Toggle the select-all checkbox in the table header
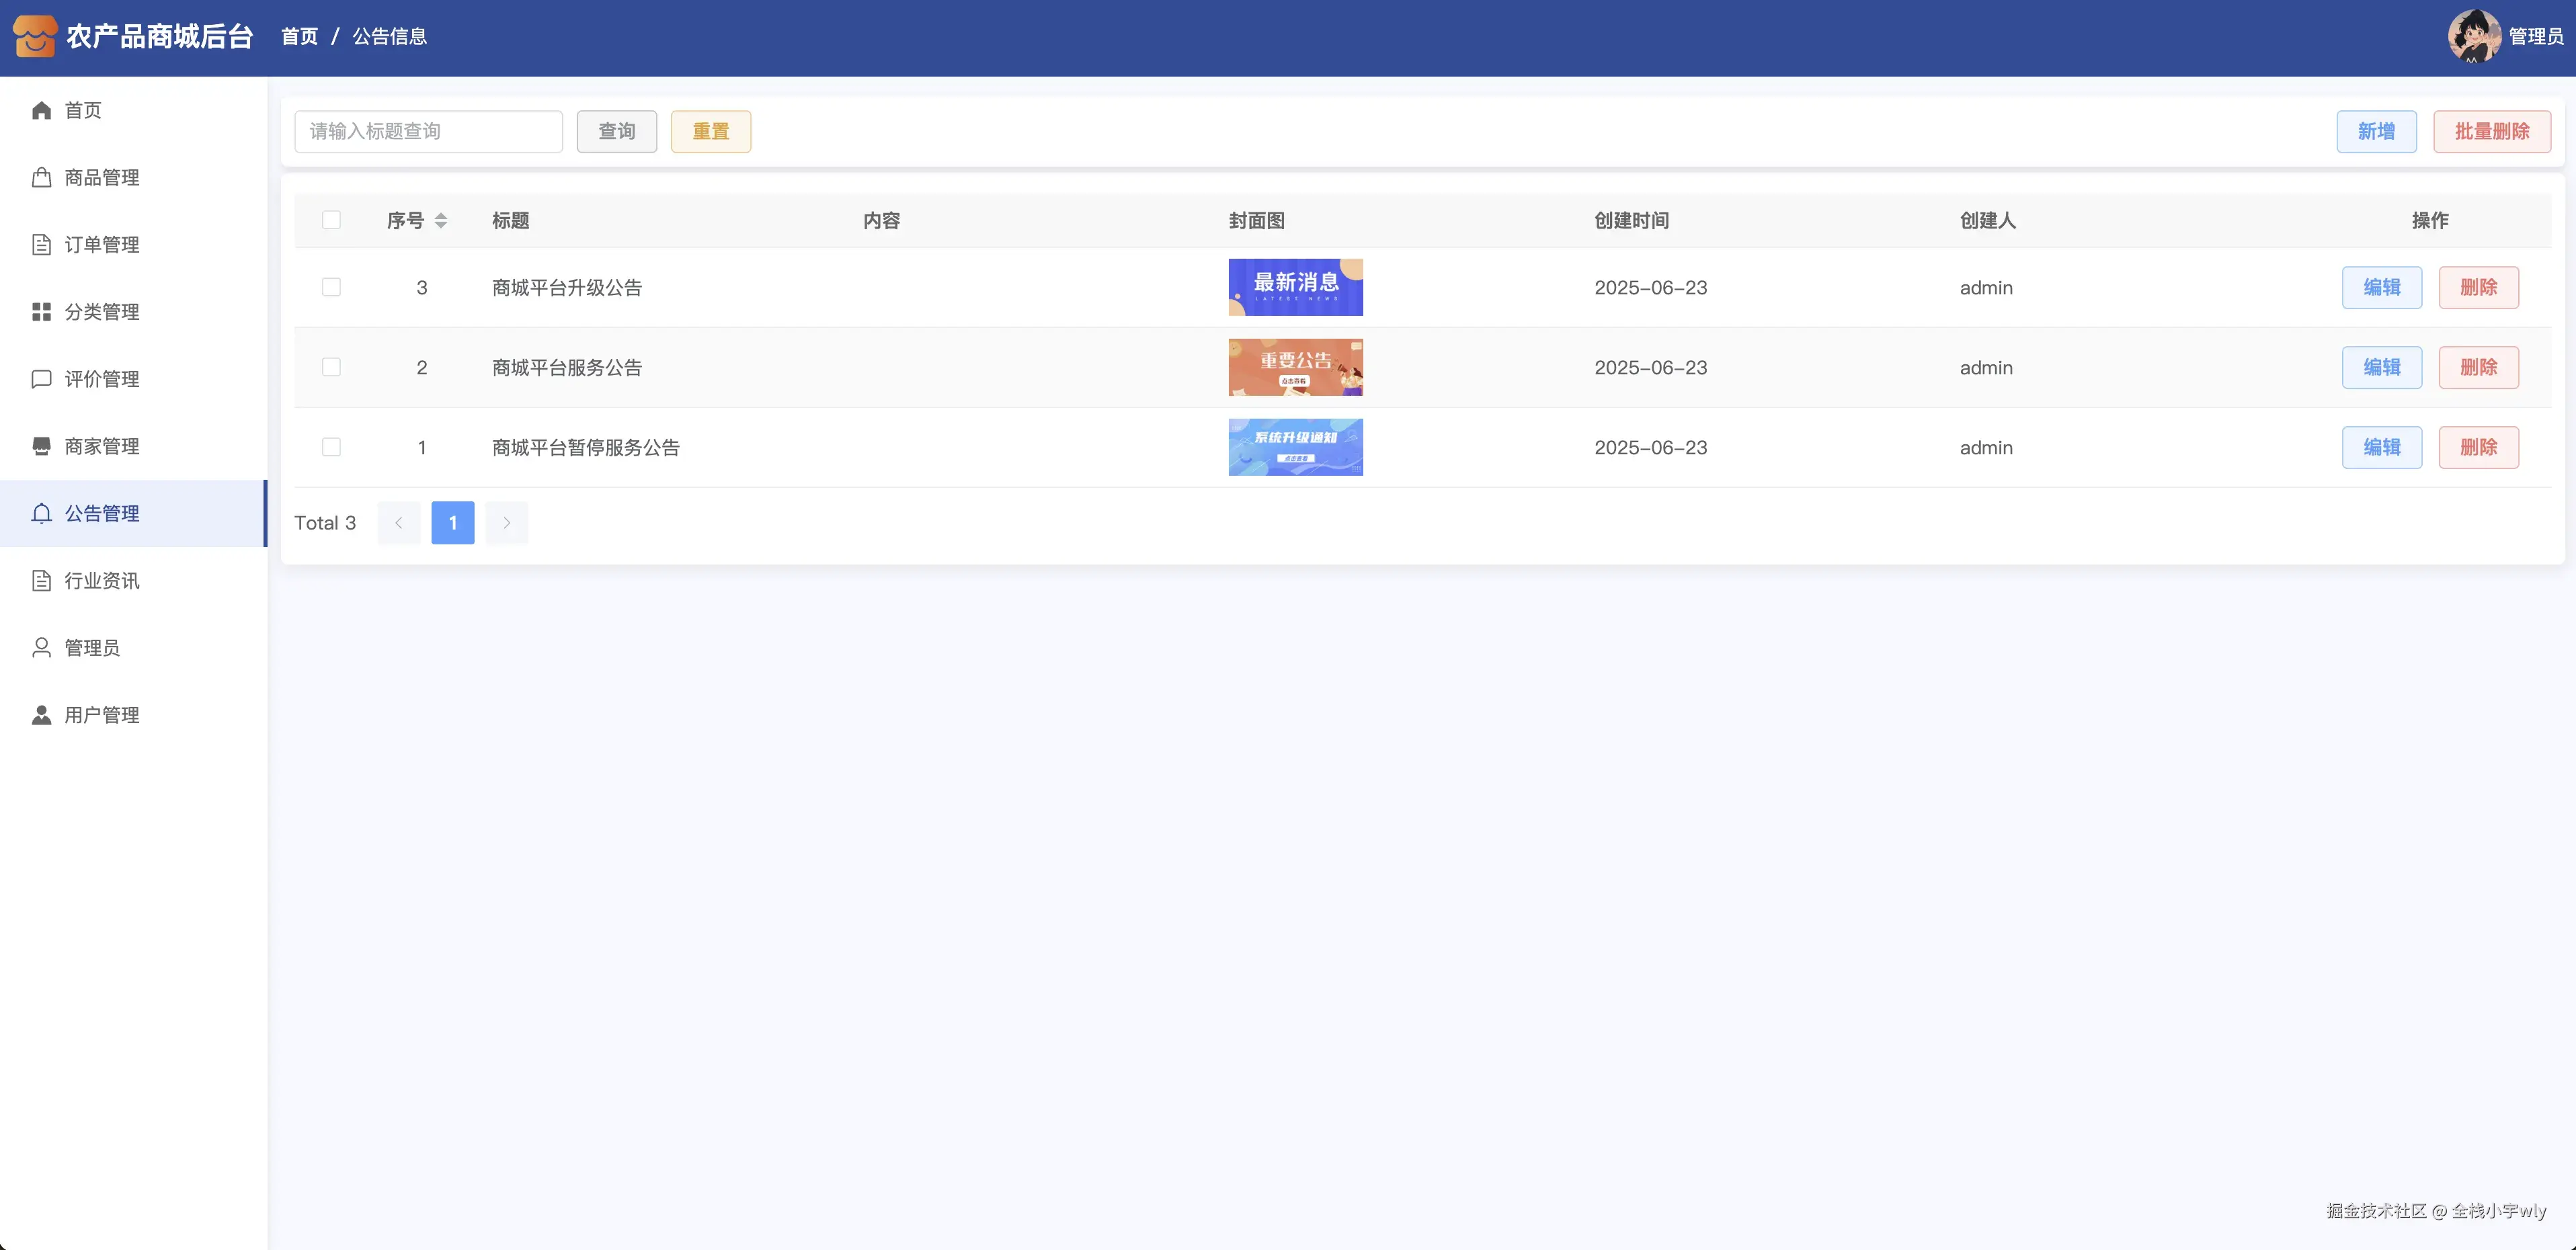The height and width of the screenshot is (1250, 2576). point(331,220)
